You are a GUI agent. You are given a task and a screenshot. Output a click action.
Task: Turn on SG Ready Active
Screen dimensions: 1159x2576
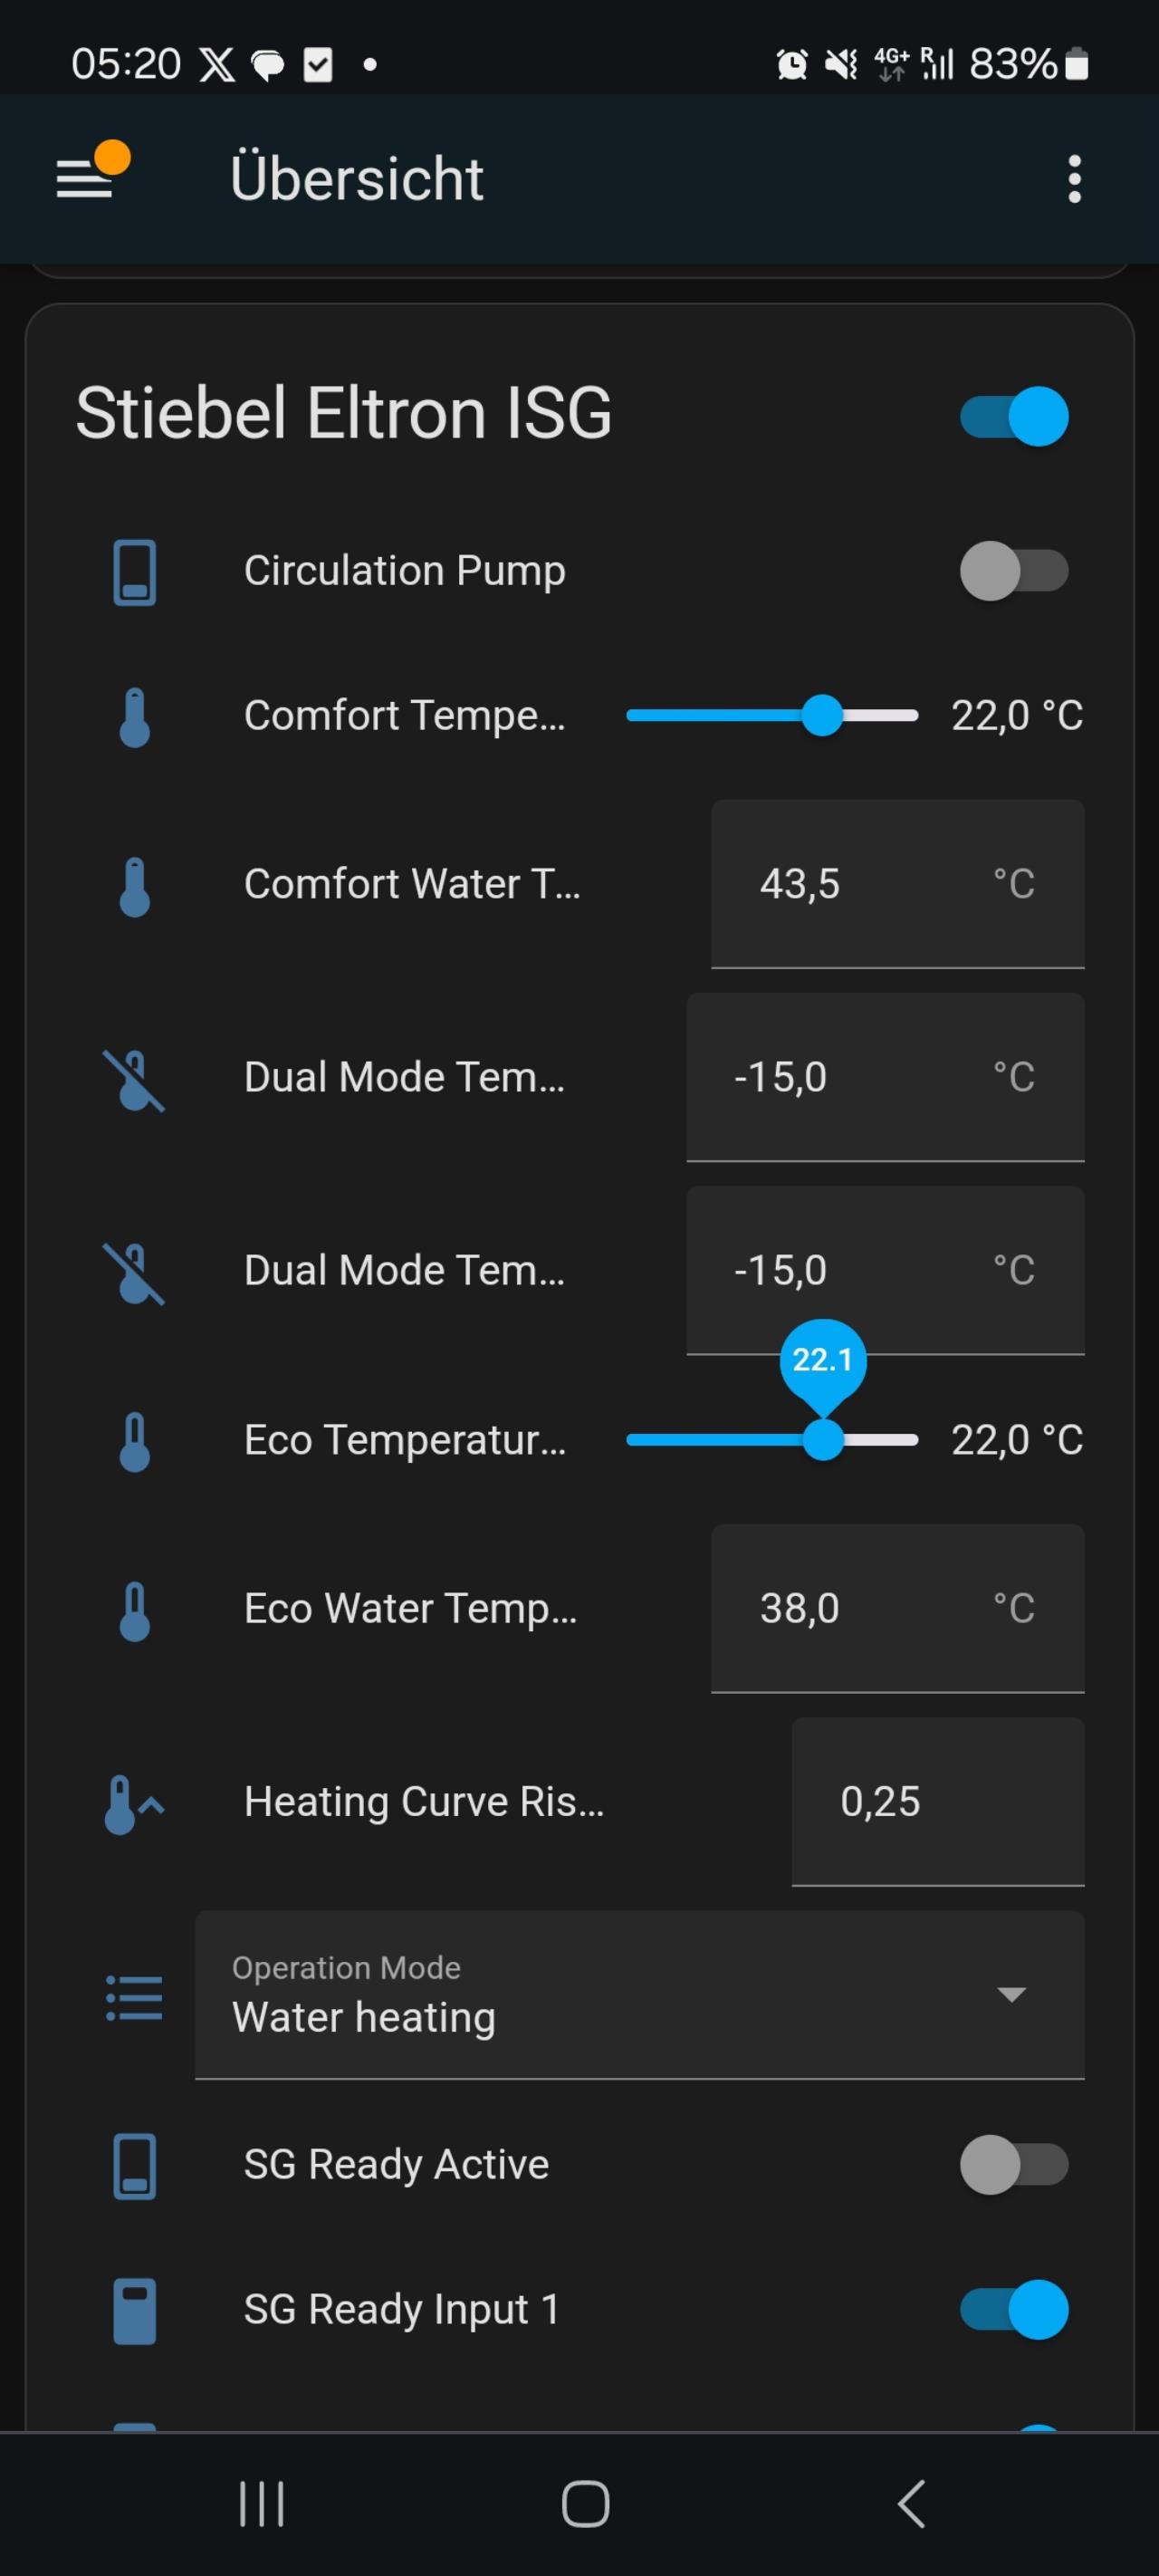click(x=1014, y=2165)
